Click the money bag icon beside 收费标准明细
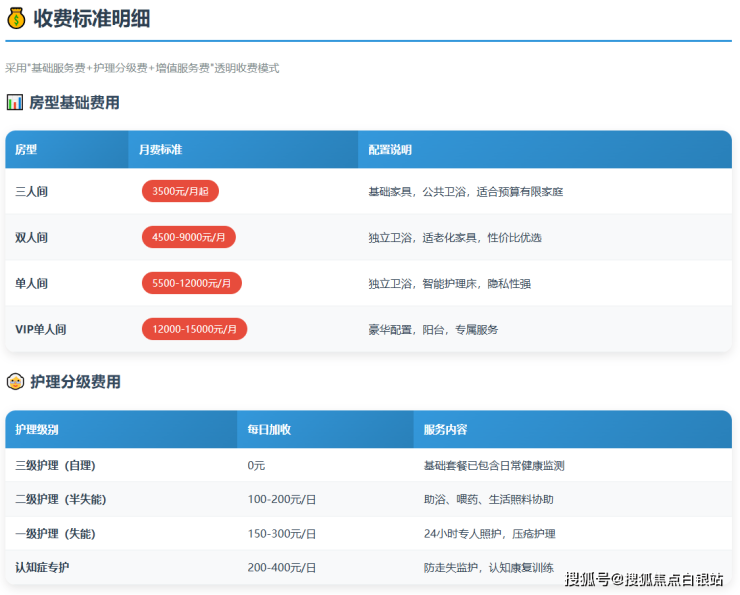The width and height of the screenshot is (740, 595). point(16,18)
